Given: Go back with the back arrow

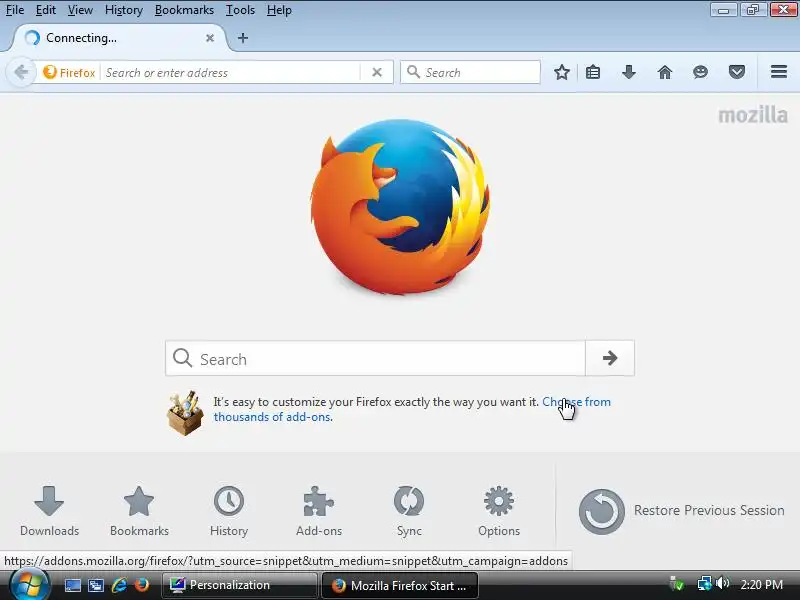Looking at the screenshot, I should [21, 72].
